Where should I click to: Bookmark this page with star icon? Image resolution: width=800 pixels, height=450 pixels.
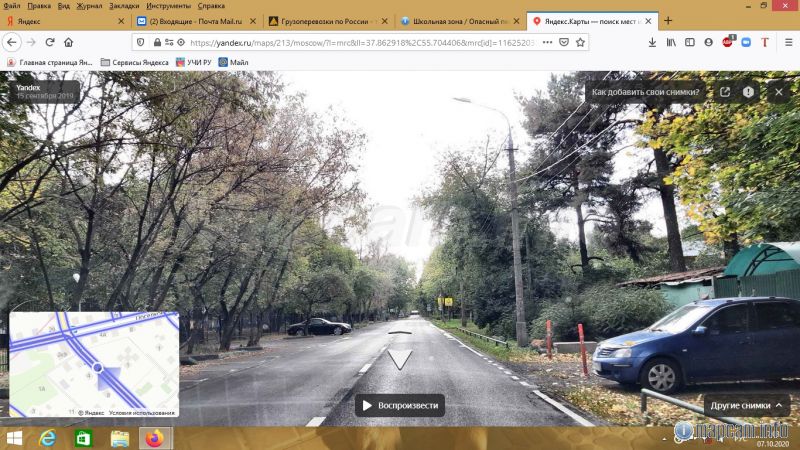tap(580, 42)
